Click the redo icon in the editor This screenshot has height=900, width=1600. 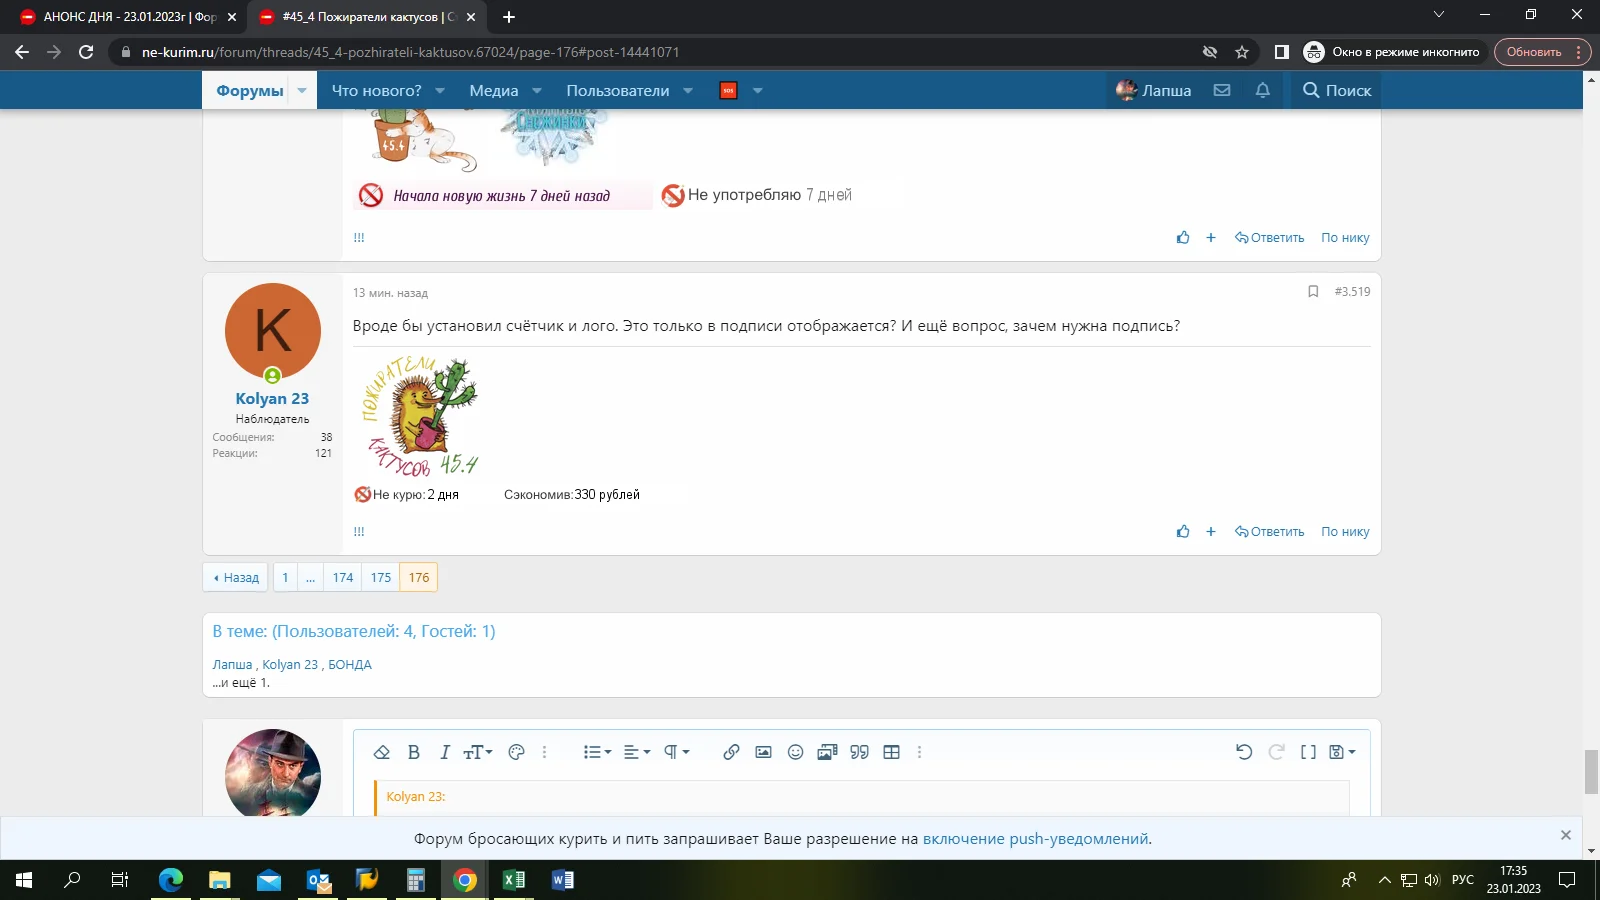[x=1276, y=752]
